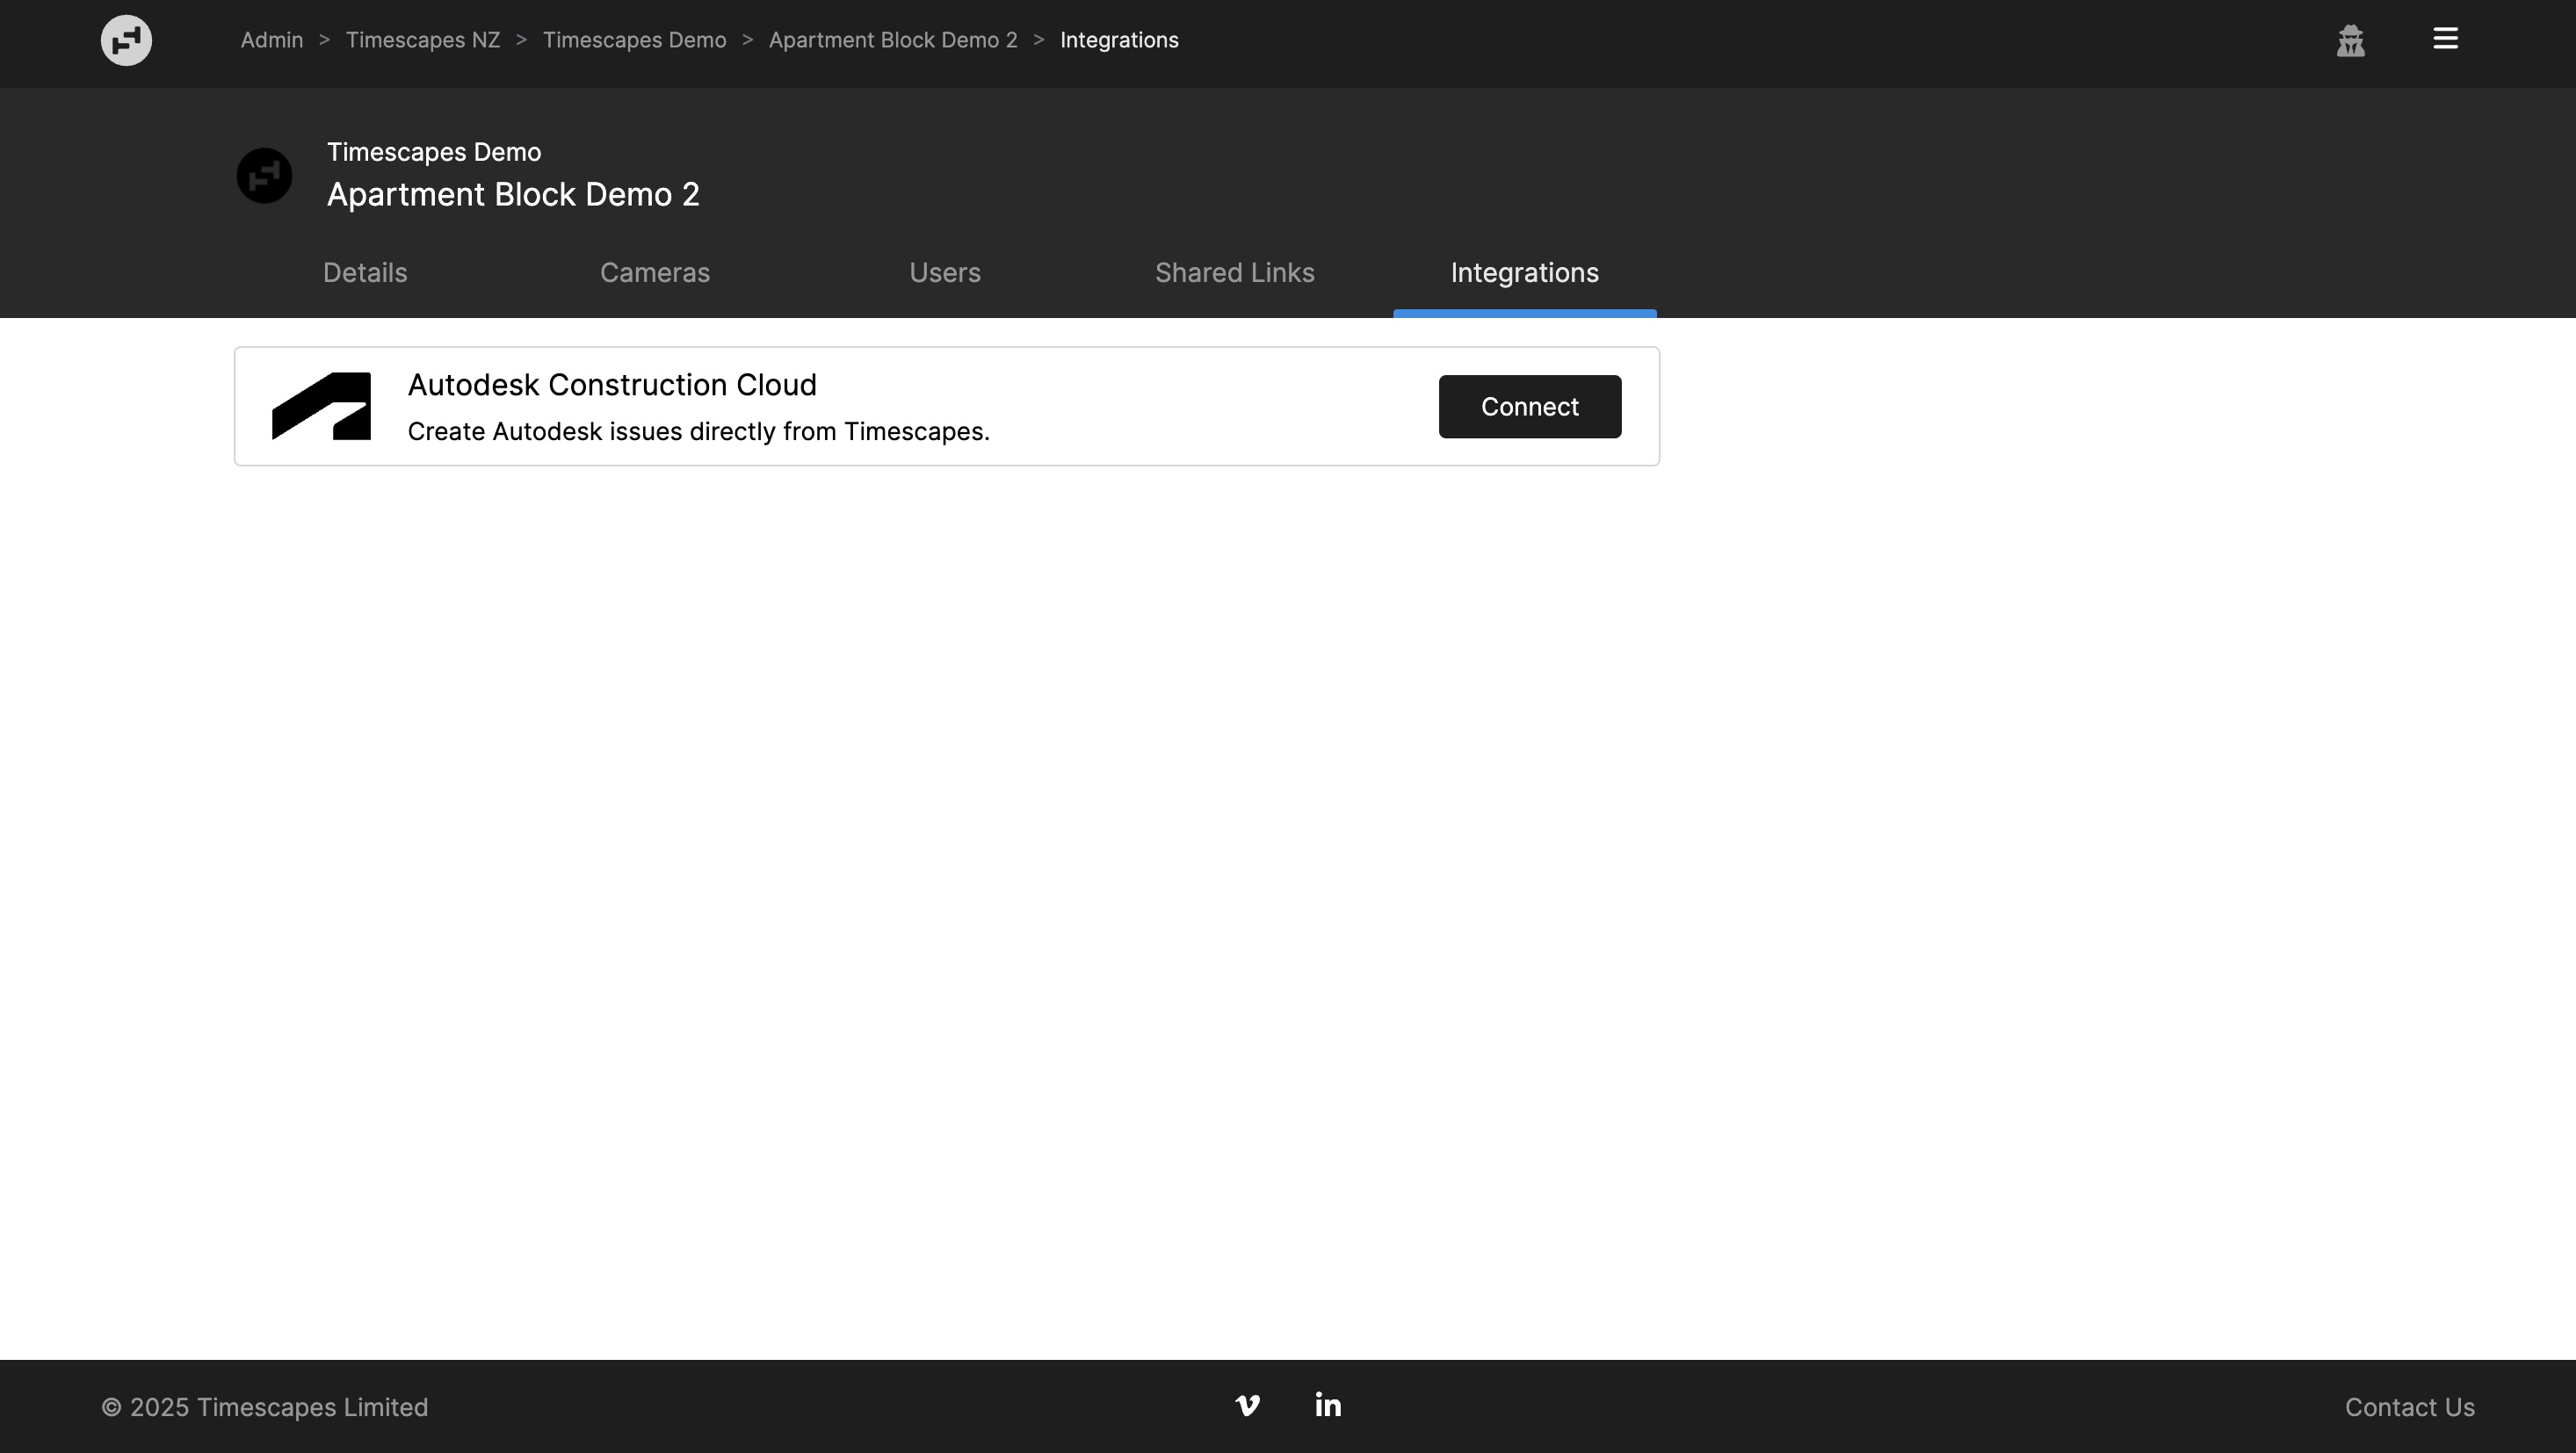Click the Admin breadcrumb link

coord(272,40)
